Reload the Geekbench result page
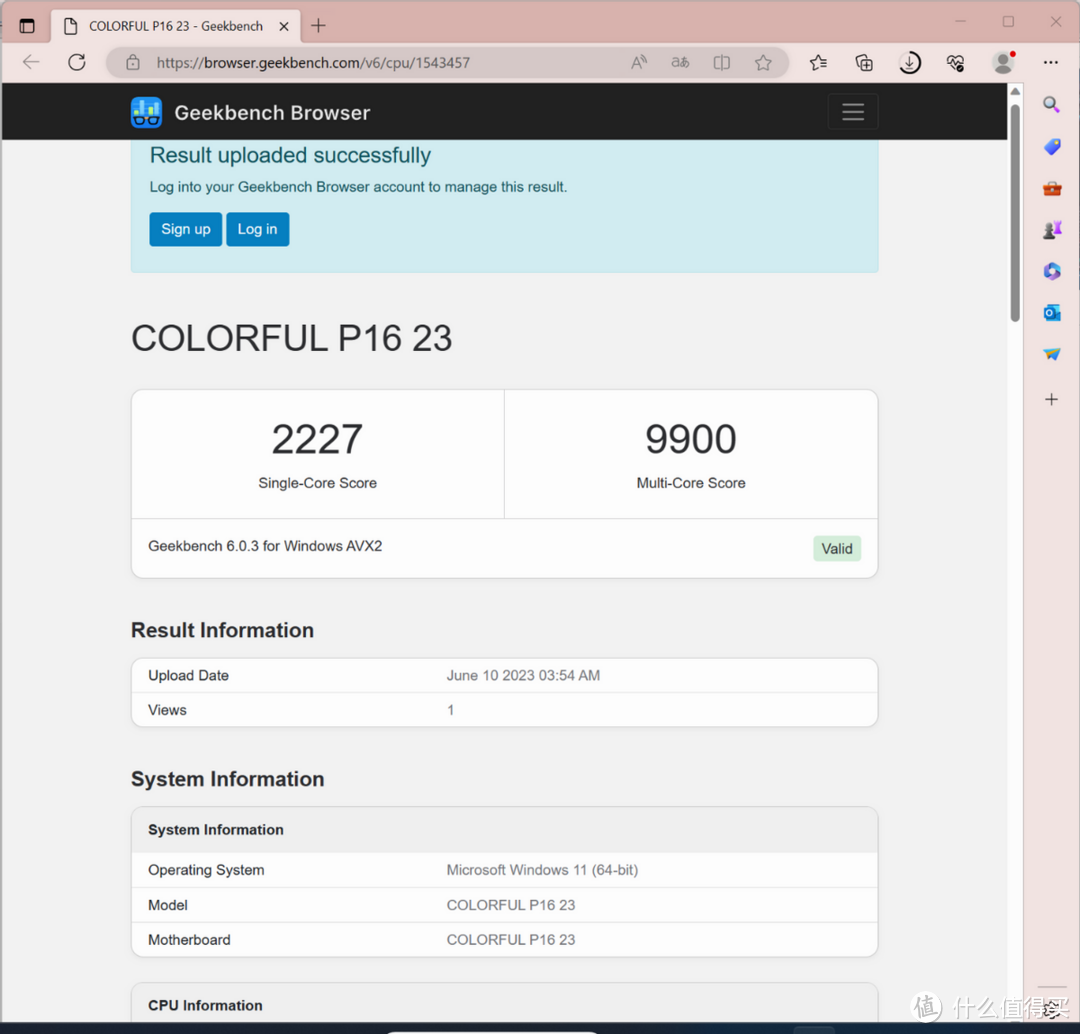 pos(77,63)
